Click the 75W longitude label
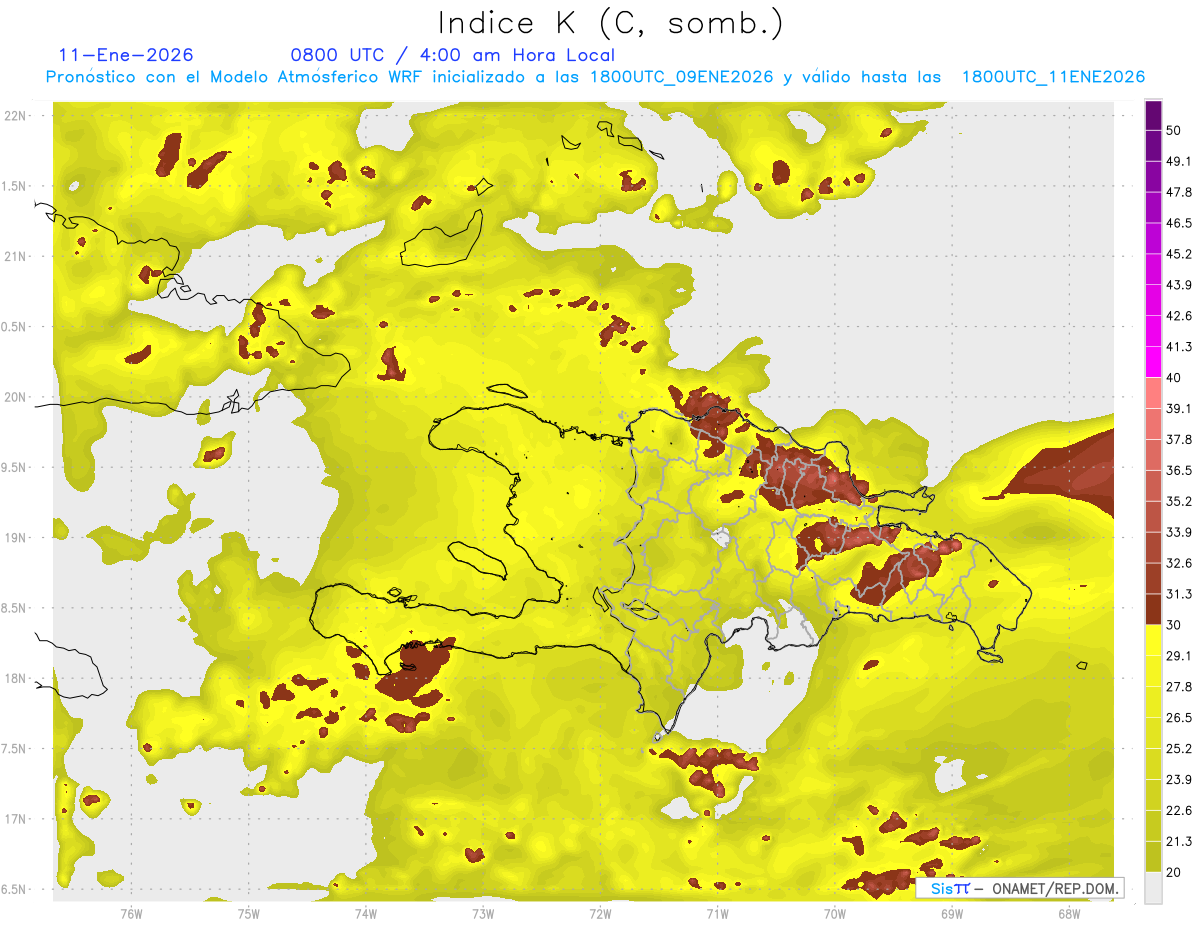This screenshot has width=1200, height=927. (x=248, y=913)
